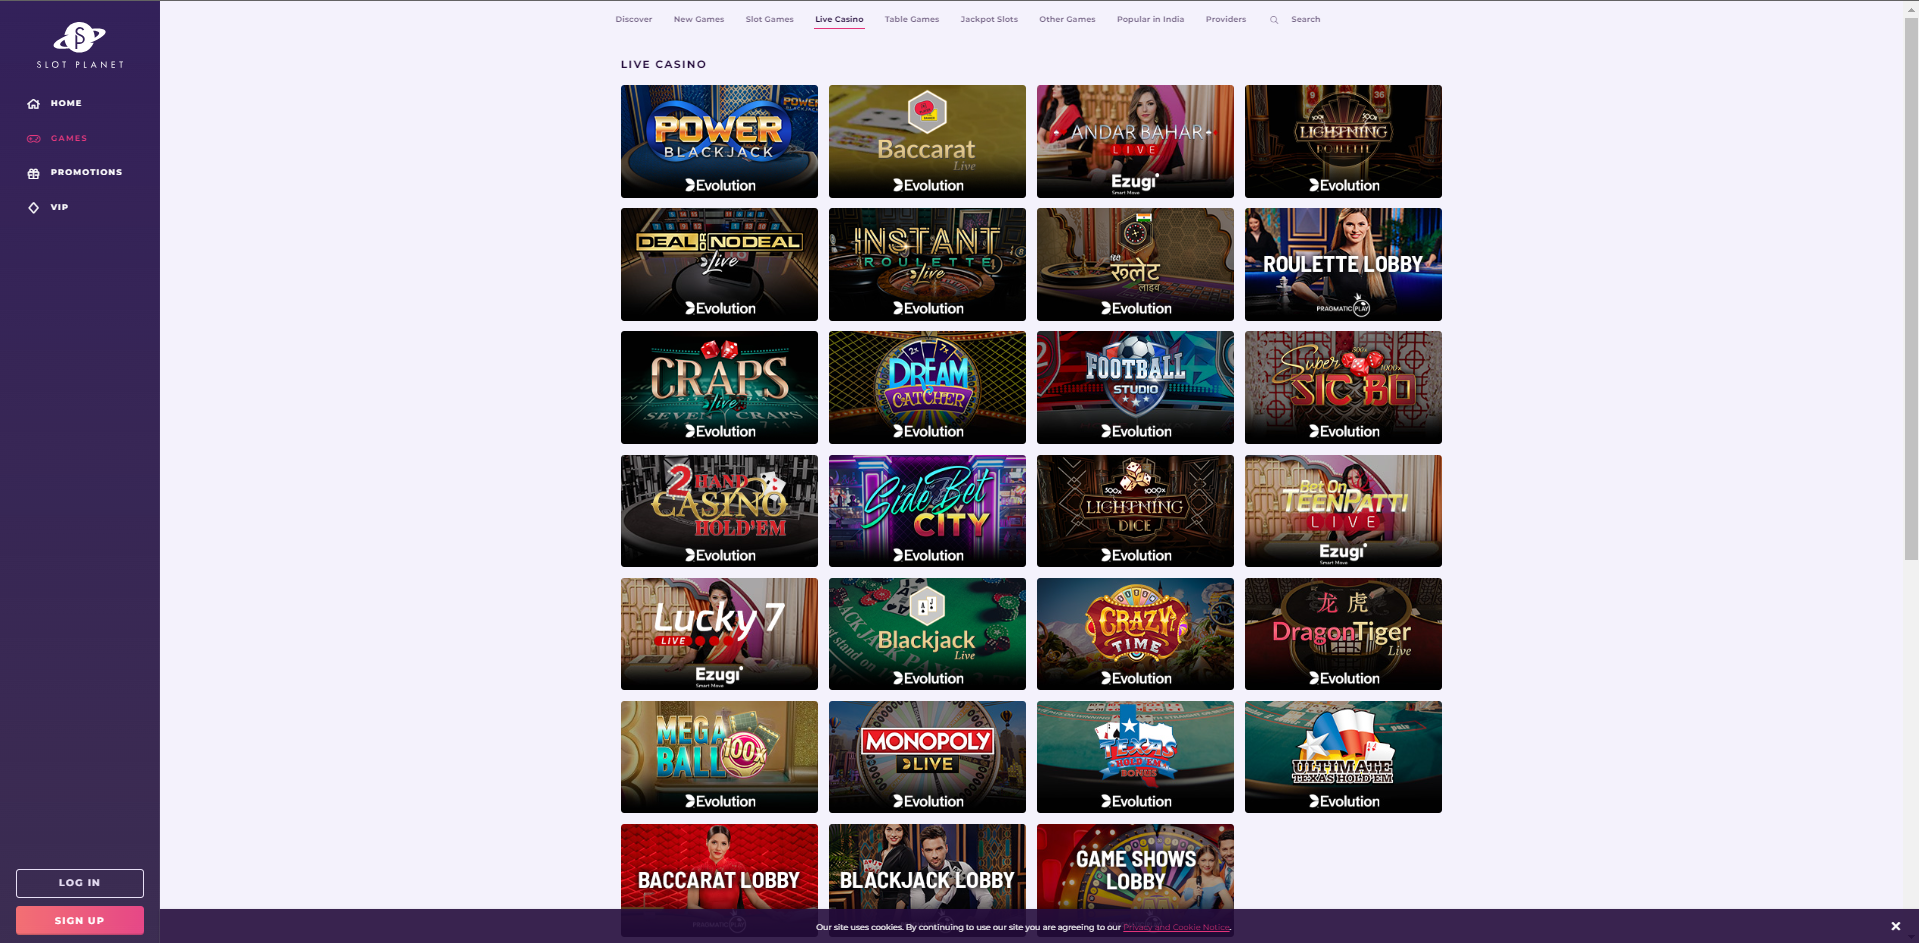Open Bet On Teen Patti Live

click(x=1343, y=511)
